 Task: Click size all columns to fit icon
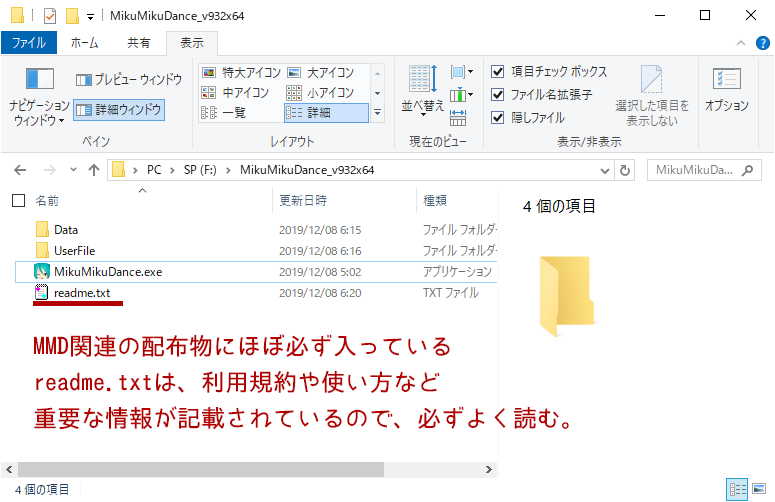point(458,118)
